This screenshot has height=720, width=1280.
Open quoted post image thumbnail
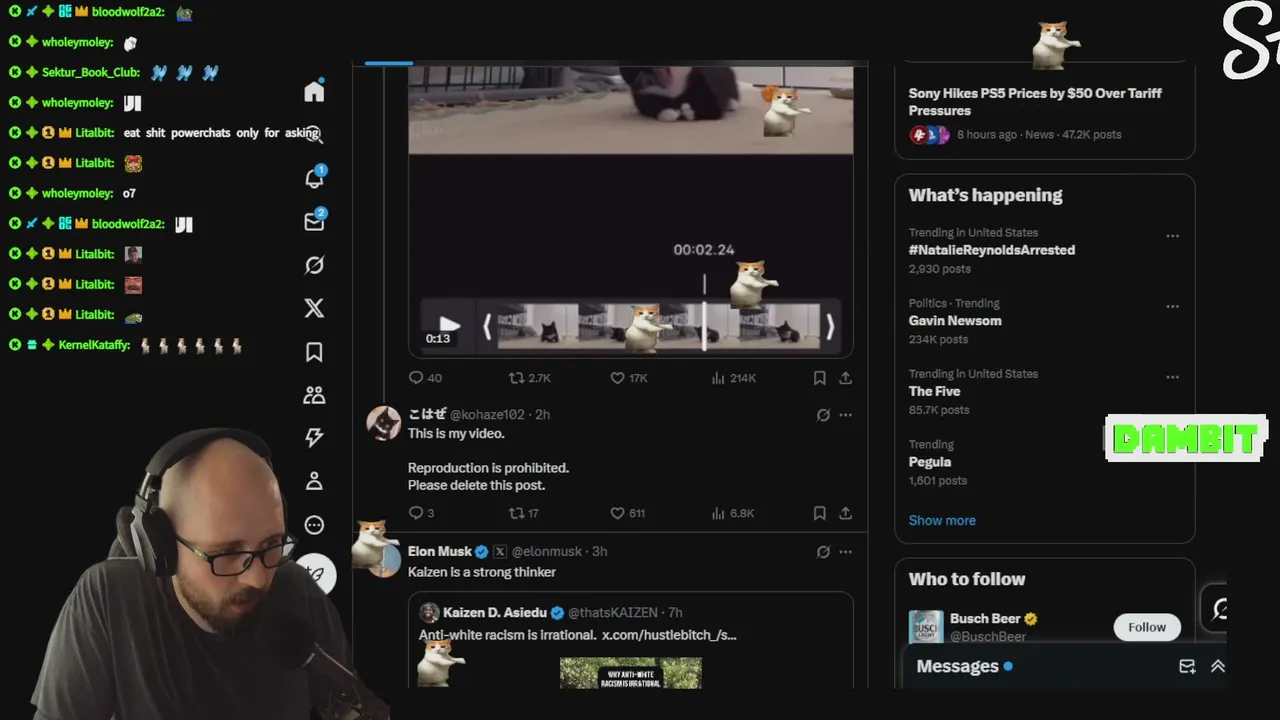pyautogui.click(x=631, y=673)
